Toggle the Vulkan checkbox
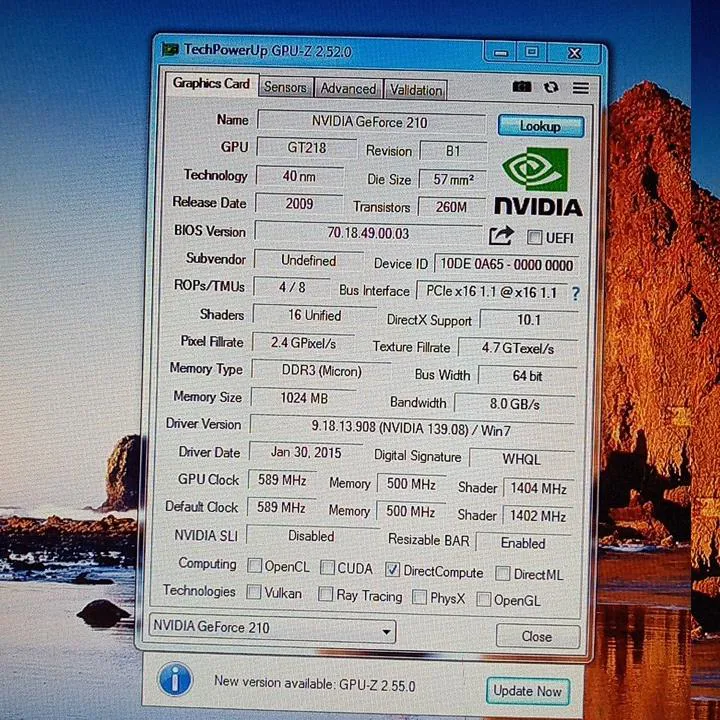Screen dimensions: 720x720 coord(253,591)
